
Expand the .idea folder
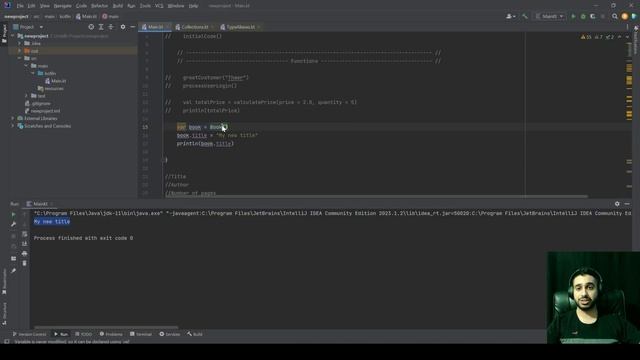[20, 43]
